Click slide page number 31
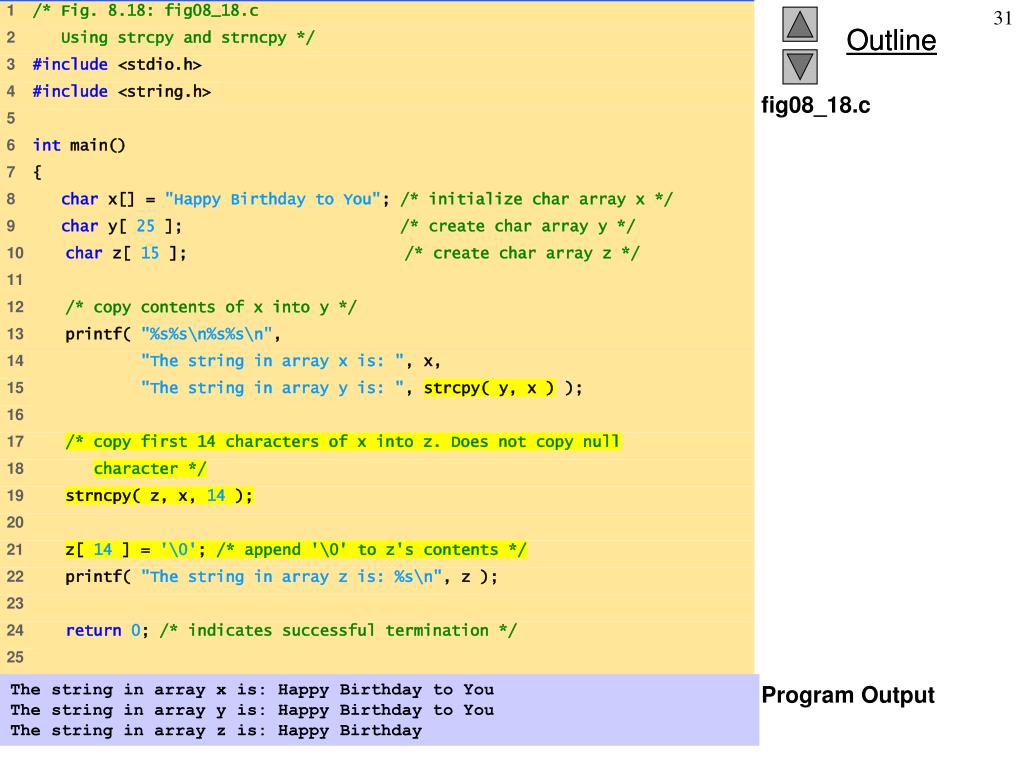 click(x=1002, y=18)
